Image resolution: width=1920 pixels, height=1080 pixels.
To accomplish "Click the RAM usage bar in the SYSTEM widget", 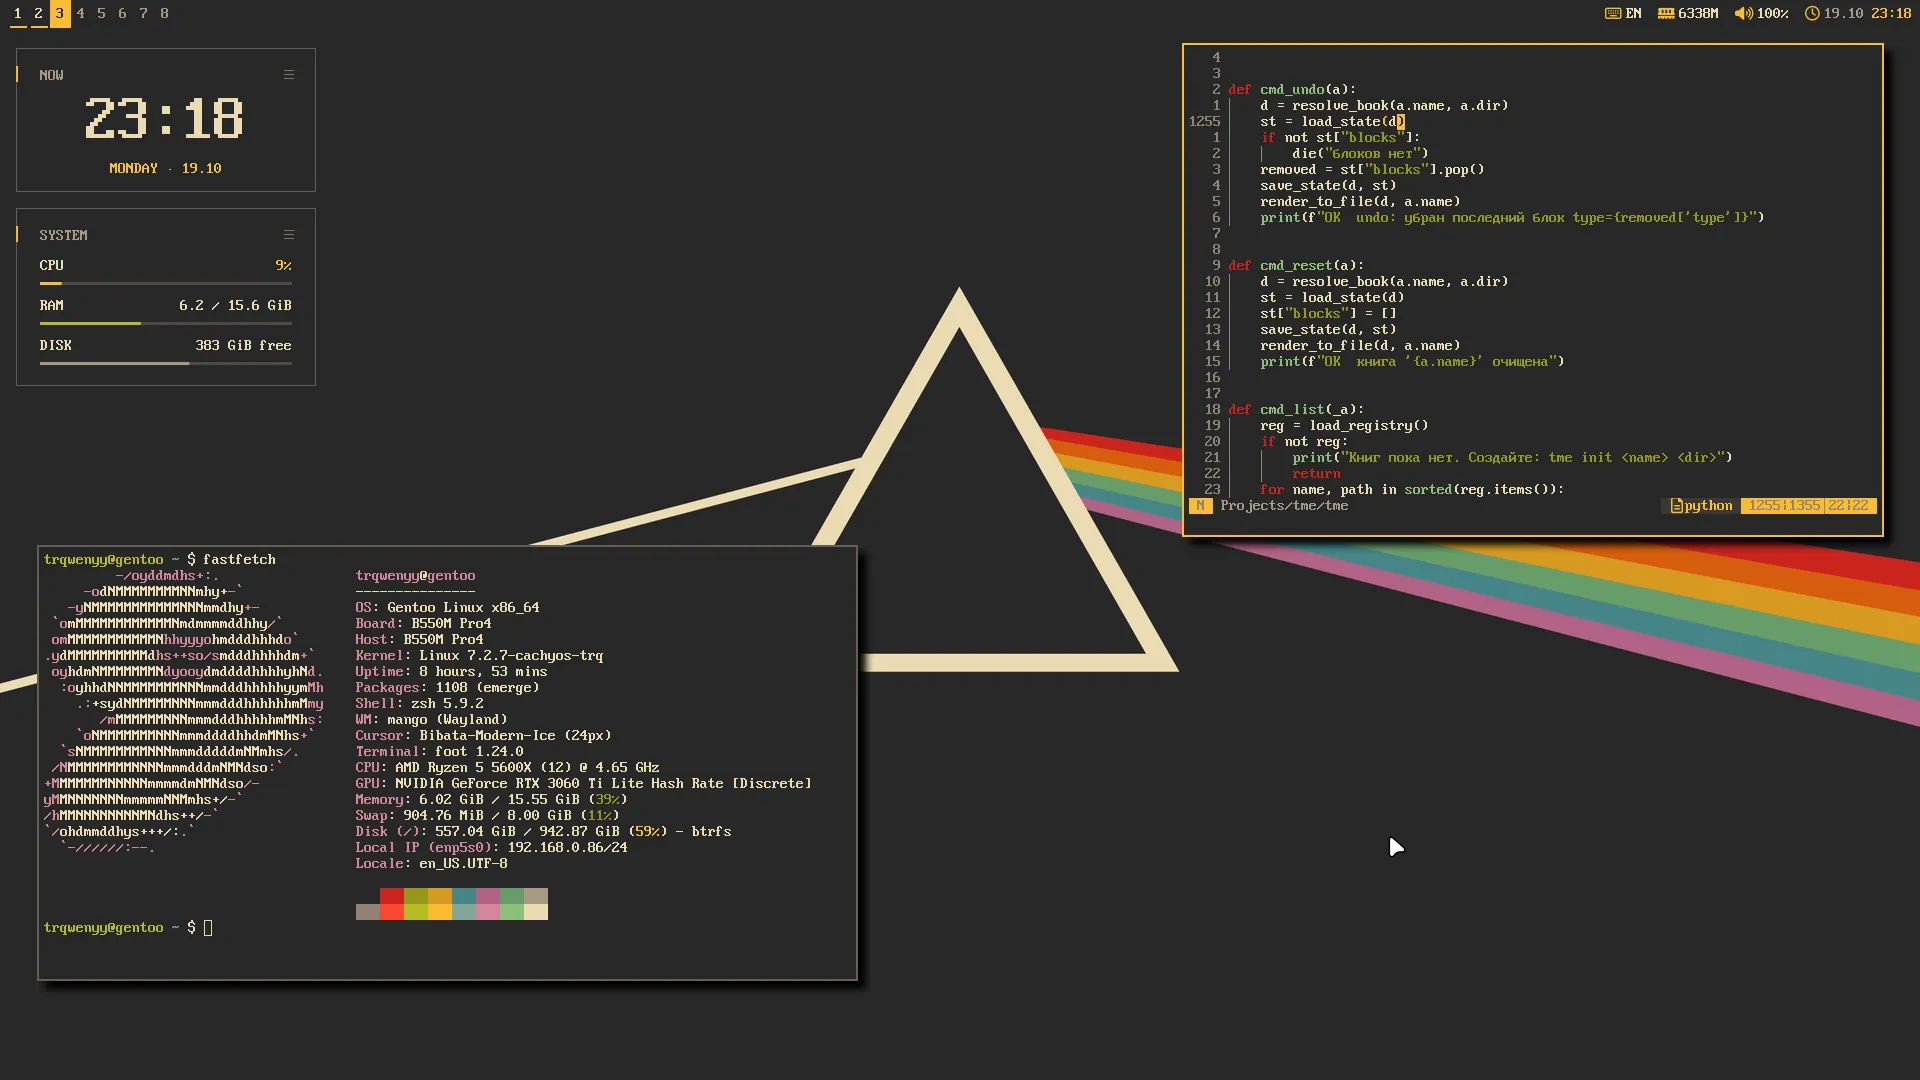I will [166, 323].
